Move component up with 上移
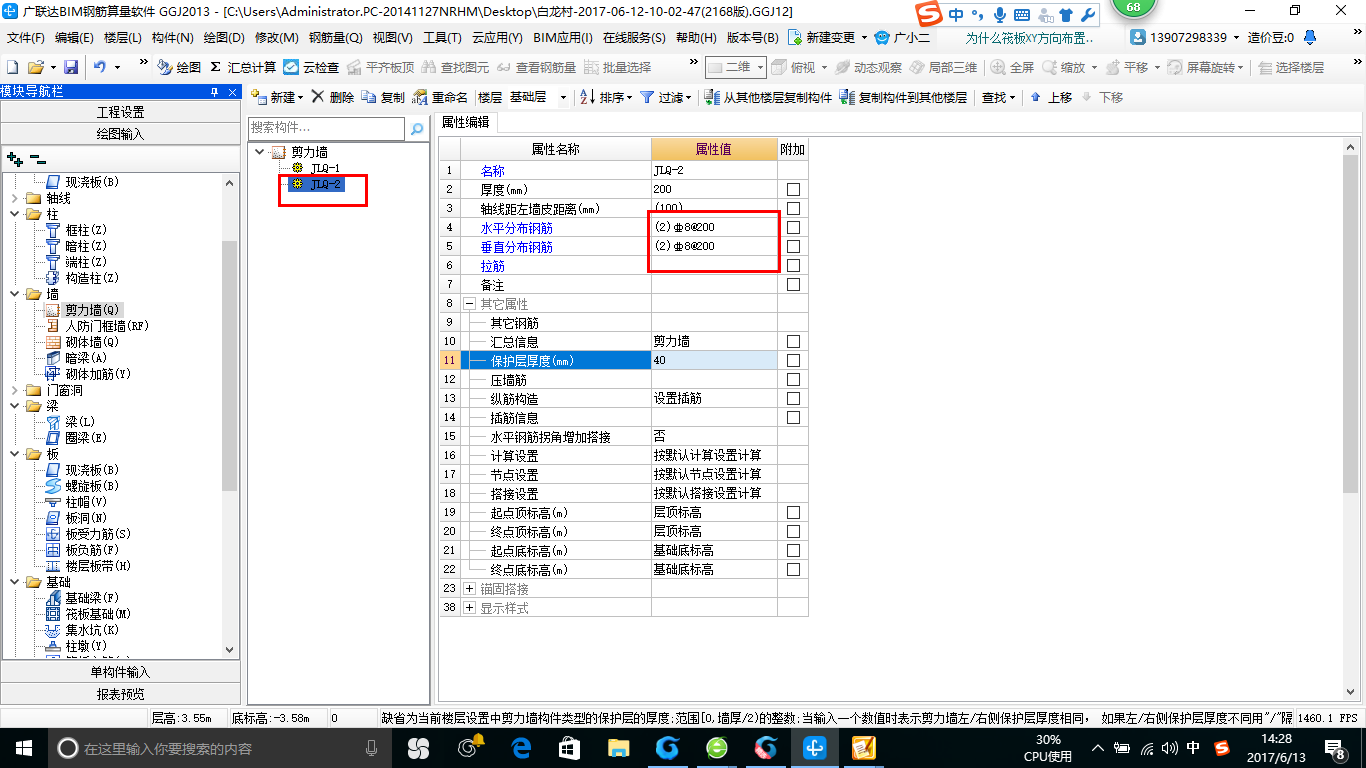This screenshot has height=768, width=1366. point(1051,97)
